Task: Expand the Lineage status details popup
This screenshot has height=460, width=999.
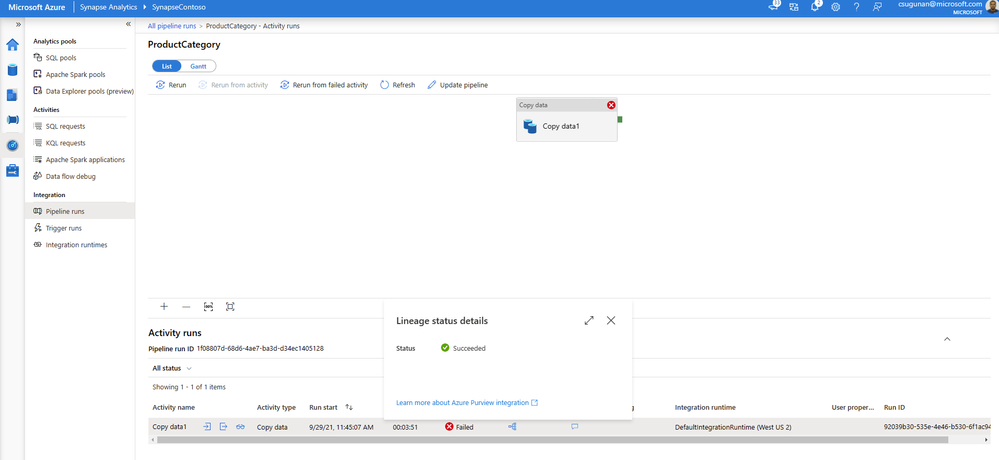Action: pos(589,320)
